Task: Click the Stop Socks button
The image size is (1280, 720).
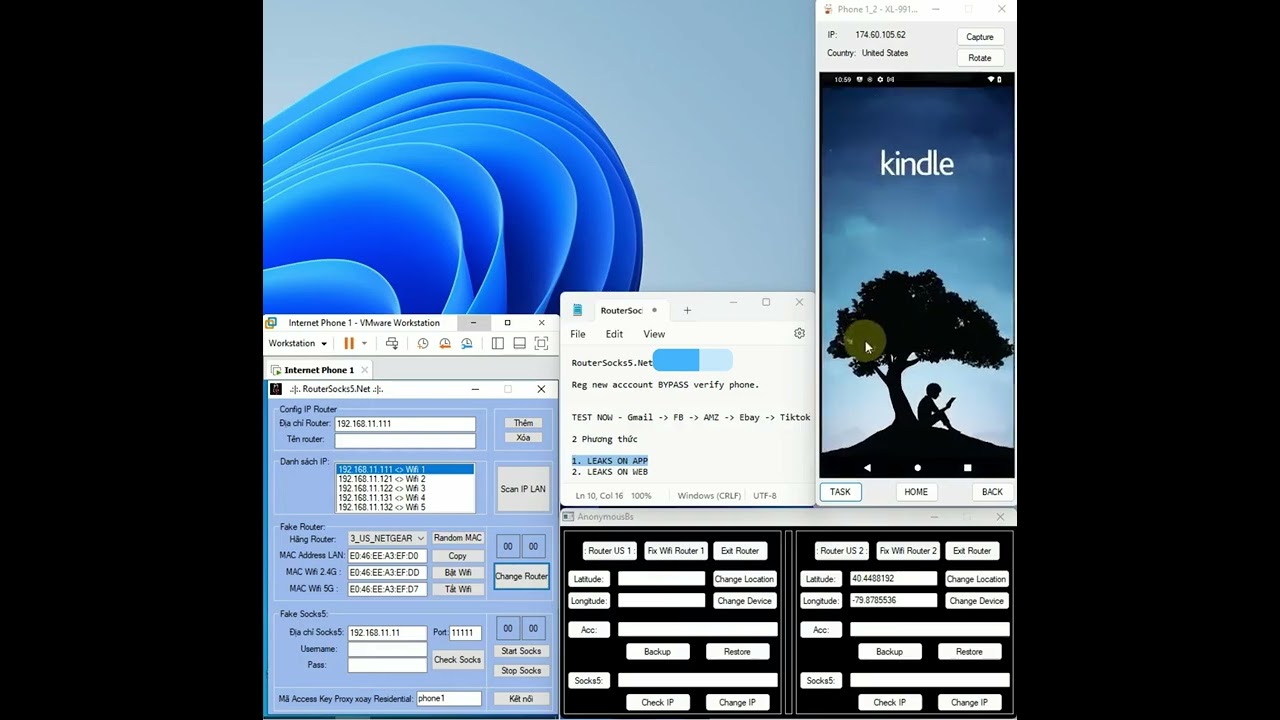Action: pos(521,671)
